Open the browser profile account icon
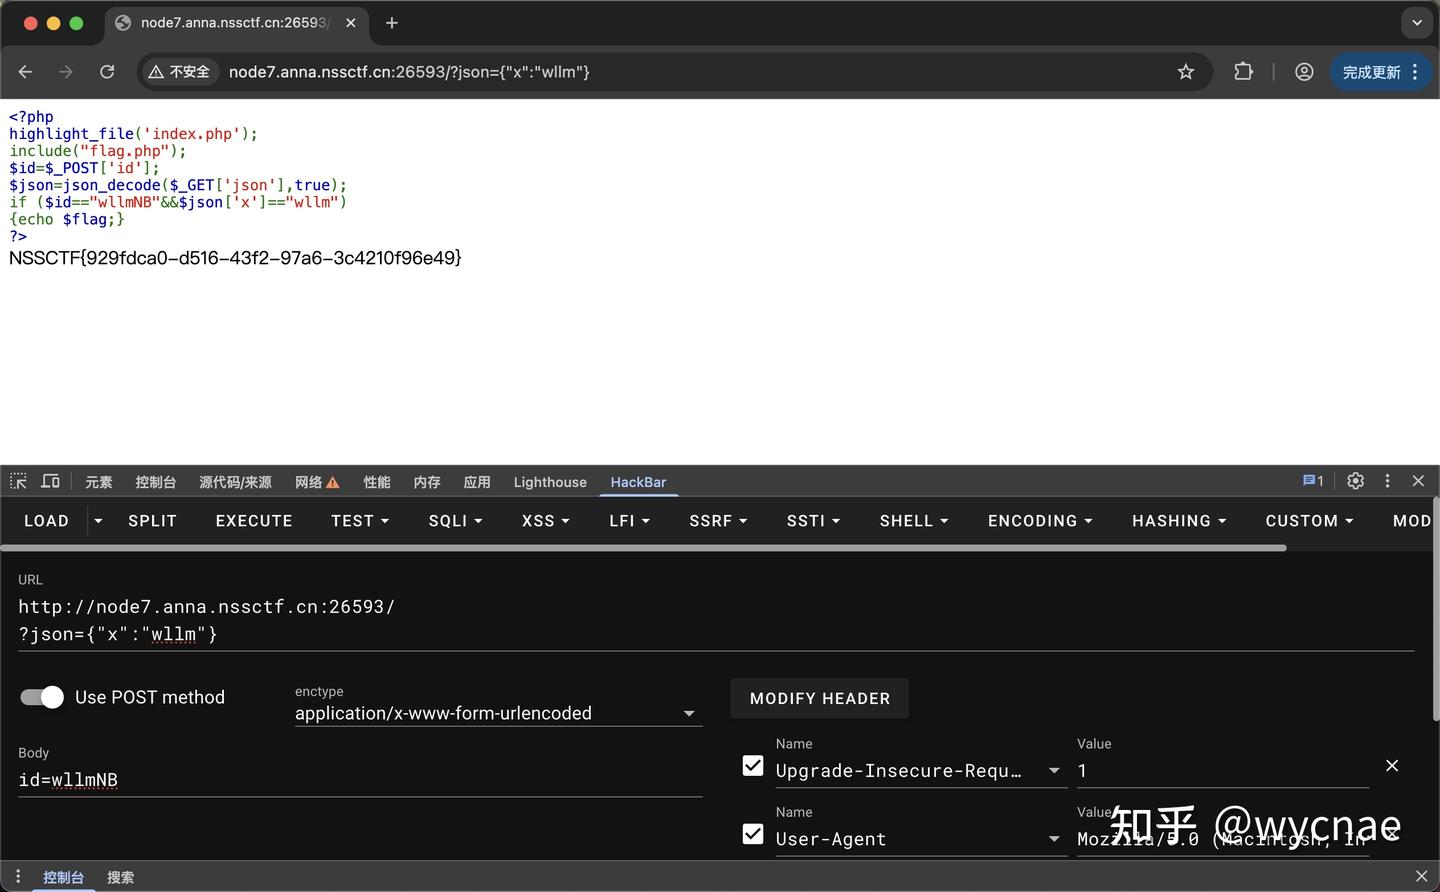This screenshot has height=892, width=1440. (1303, 71)
